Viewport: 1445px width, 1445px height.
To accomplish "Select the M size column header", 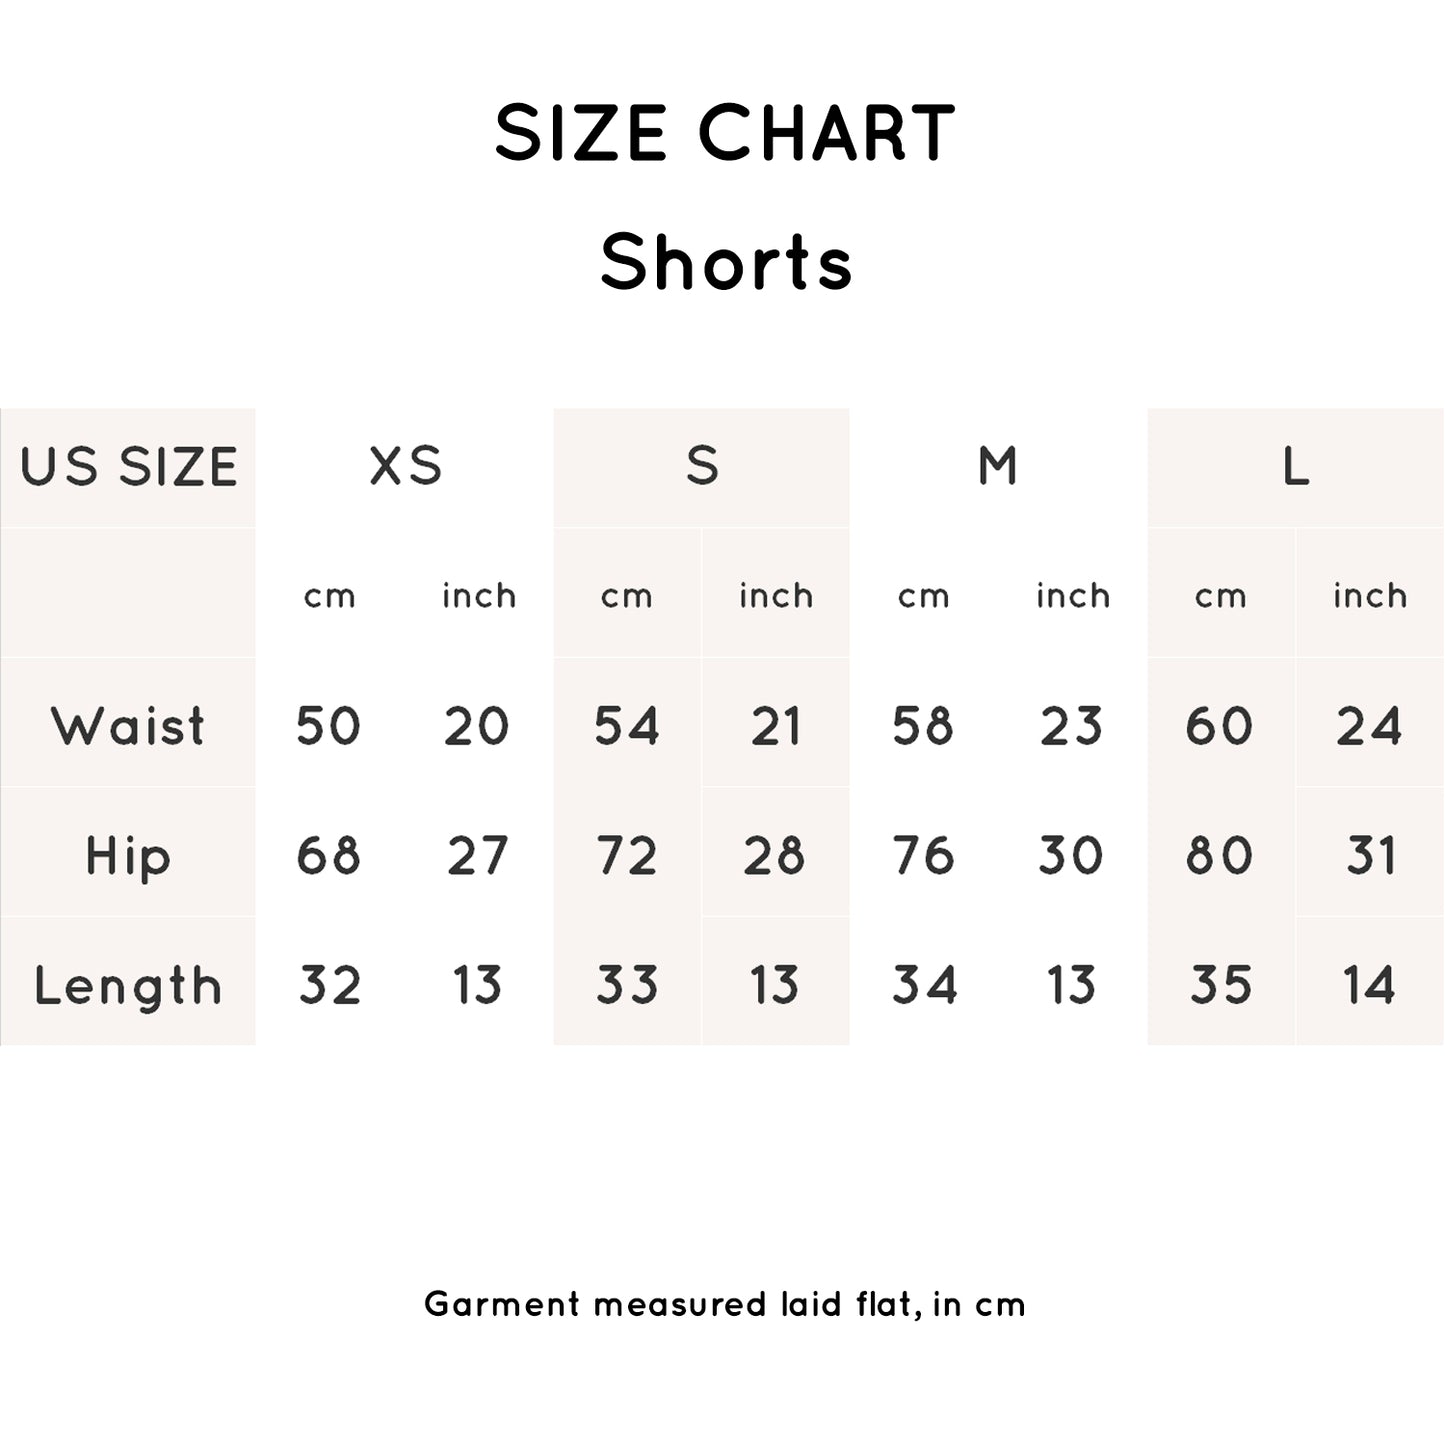I will click(x=998, y=466).
